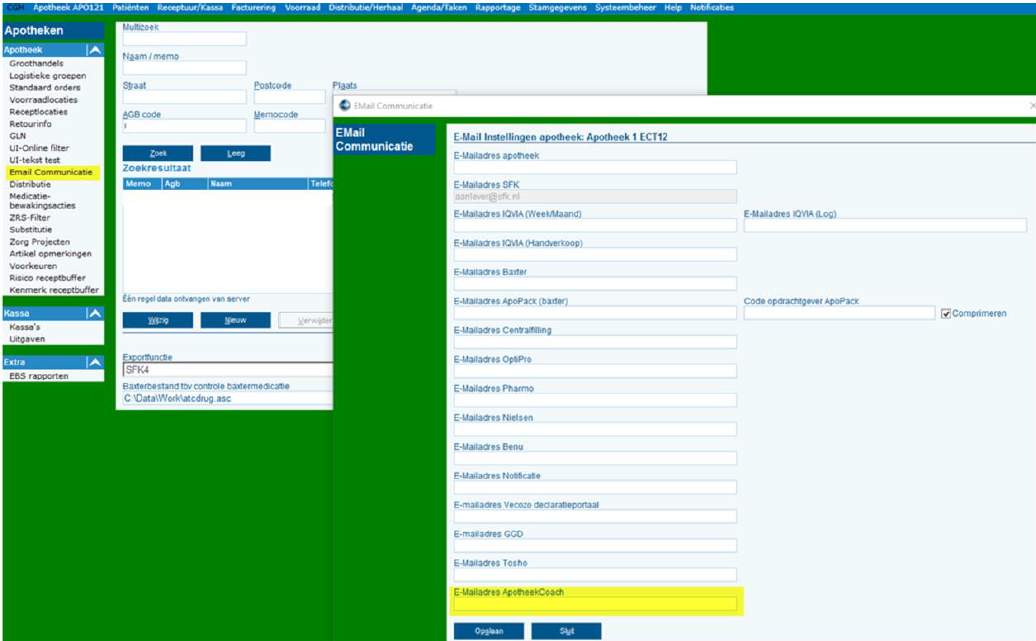Click the E-Mailadres IQVIA (Log) field
The width and height of the screenshot is (1036, 641).
(x=885, y=226)
